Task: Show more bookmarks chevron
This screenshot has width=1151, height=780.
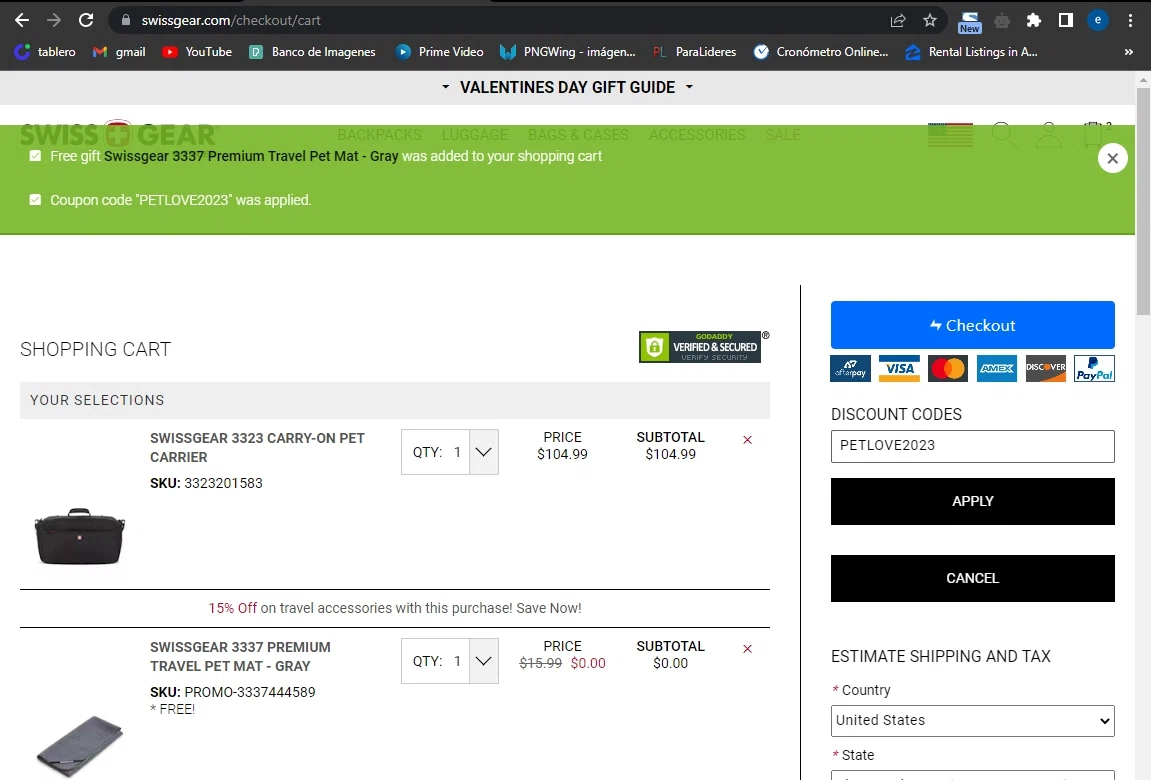Action: tap(1128, 52)
